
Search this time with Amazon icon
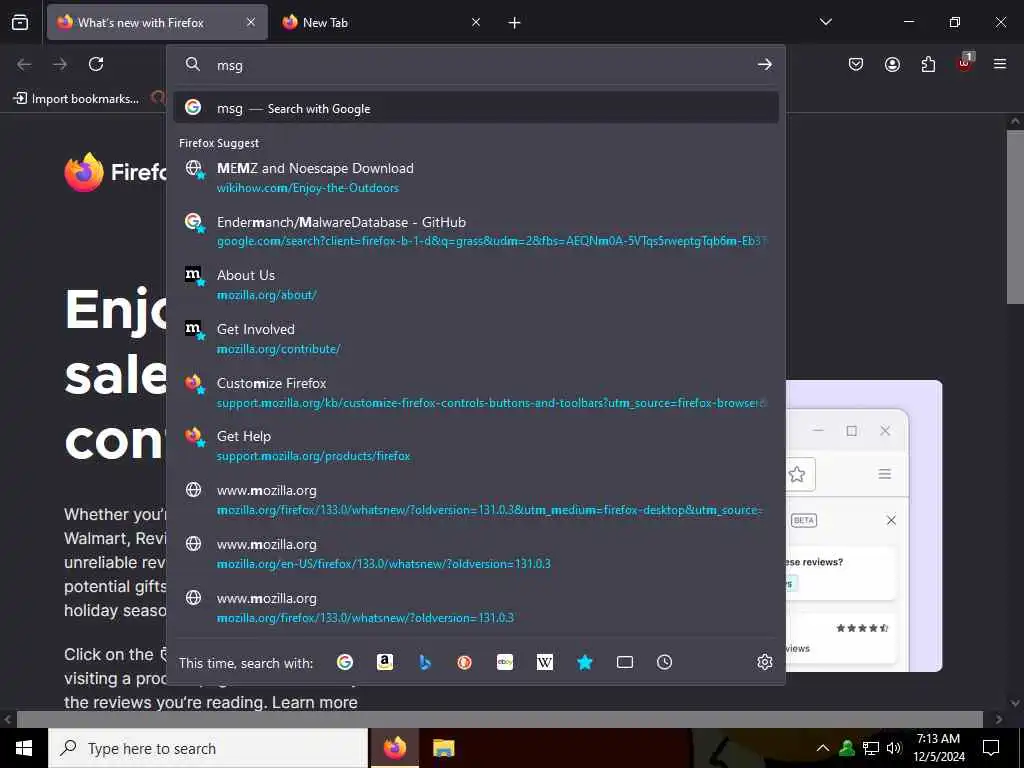point(385,662)
